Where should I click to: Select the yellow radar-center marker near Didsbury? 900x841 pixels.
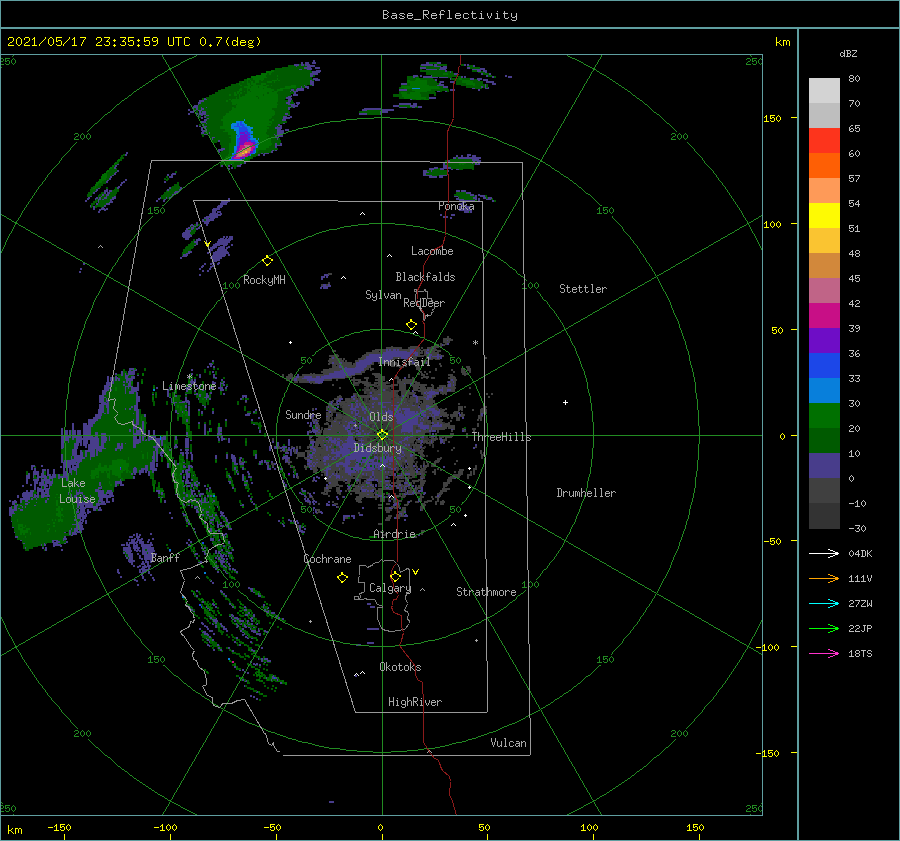point(382,435)
